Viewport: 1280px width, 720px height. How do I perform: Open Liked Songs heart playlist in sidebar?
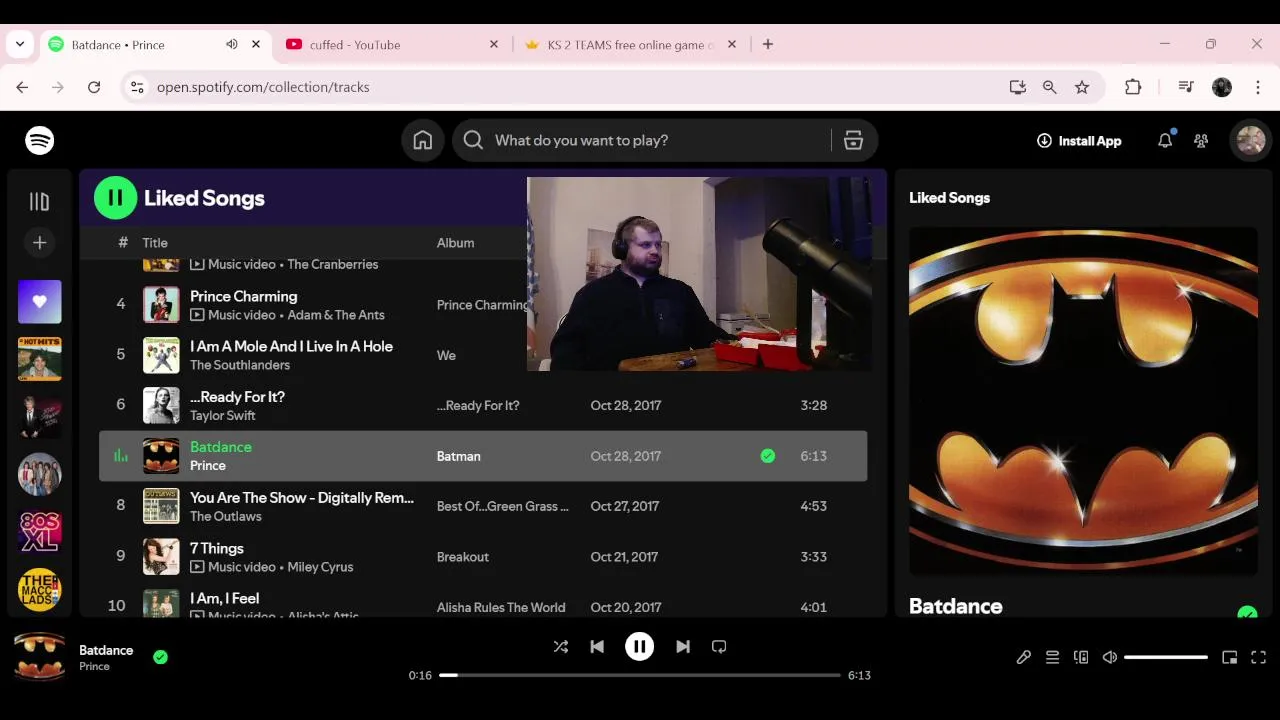[40, 302]
